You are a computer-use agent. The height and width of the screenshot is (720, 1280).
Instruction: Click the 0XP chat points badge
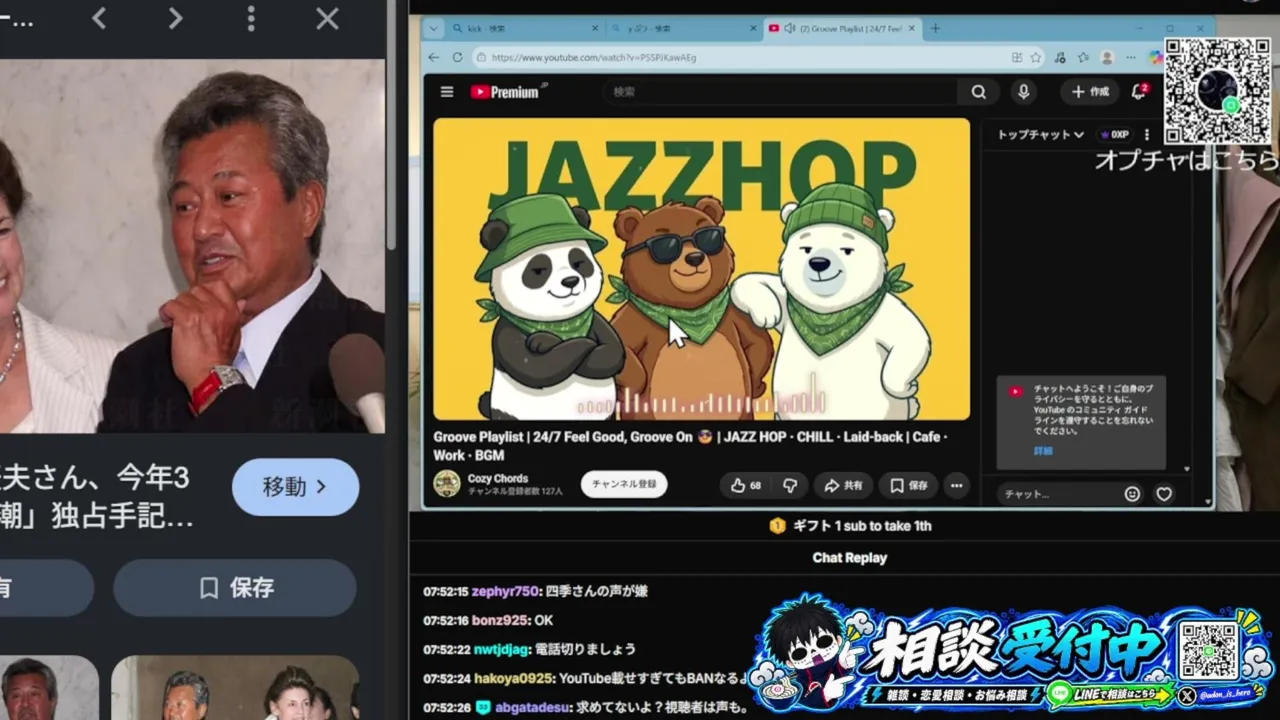click(x=1114, y=134)
